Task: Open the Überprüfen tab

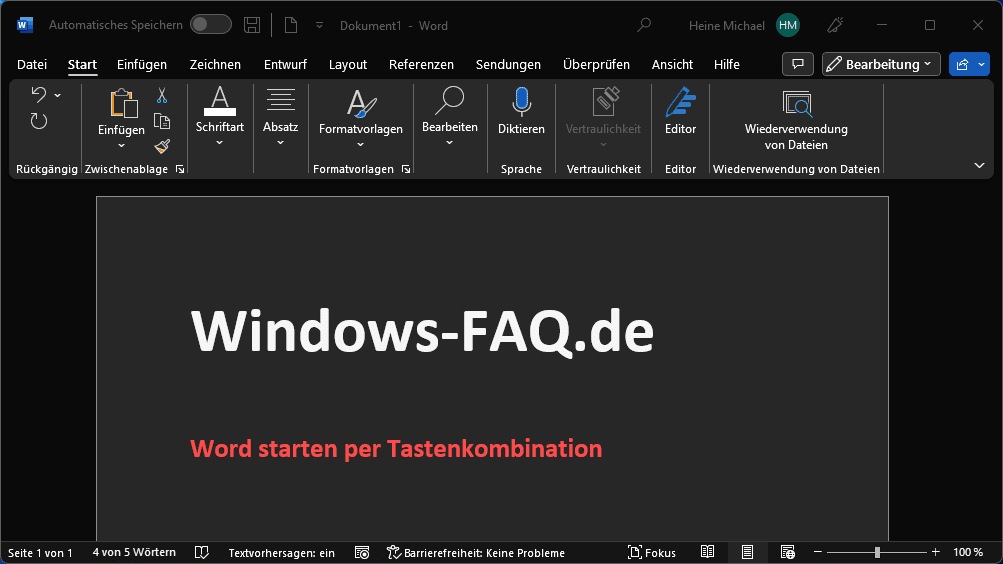Action: click(596, 65)
